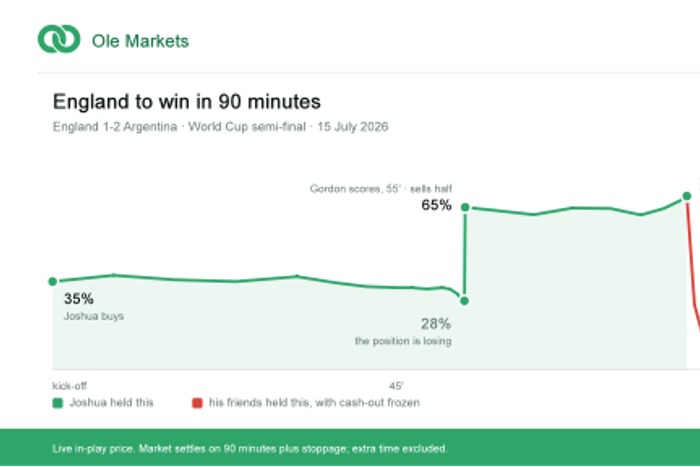Click the position is losing annotation
The image size is (700, 467).
[403, 341]
